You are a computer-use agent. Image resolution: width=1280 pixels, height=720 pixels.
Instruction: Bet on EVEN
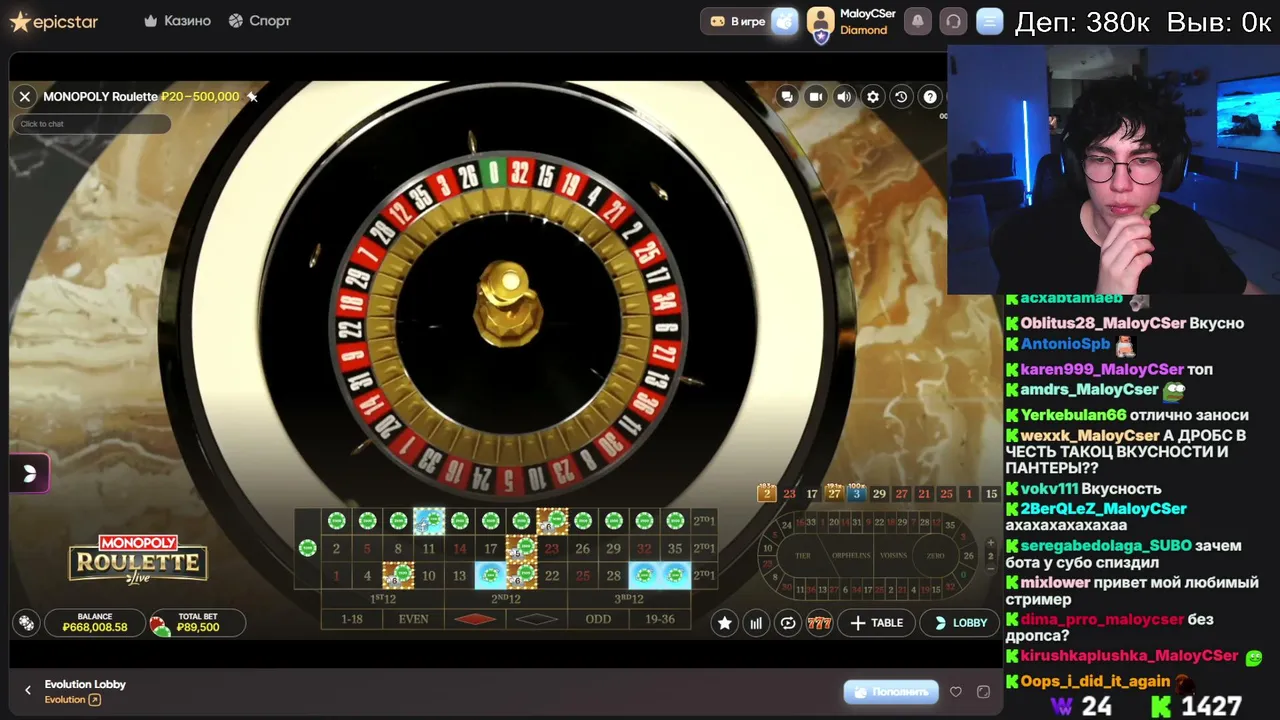tap(413, 619)
